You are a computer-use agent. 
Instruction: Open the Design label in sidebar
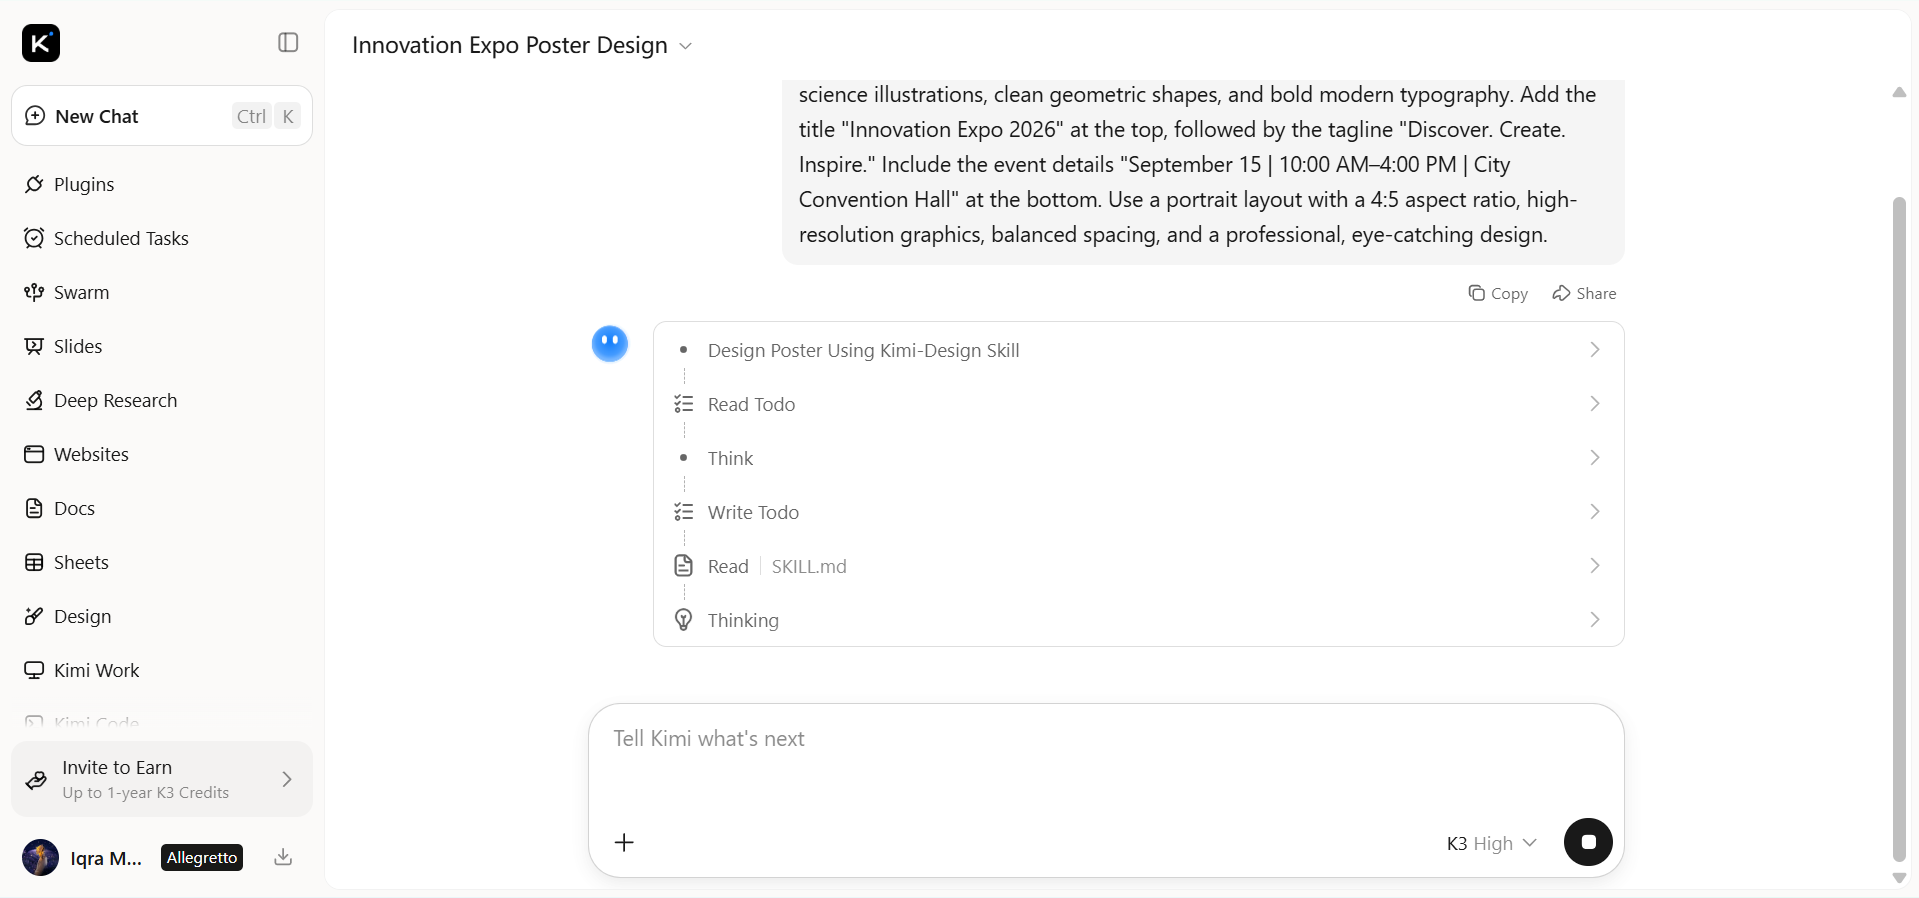(x=82, y=617)
